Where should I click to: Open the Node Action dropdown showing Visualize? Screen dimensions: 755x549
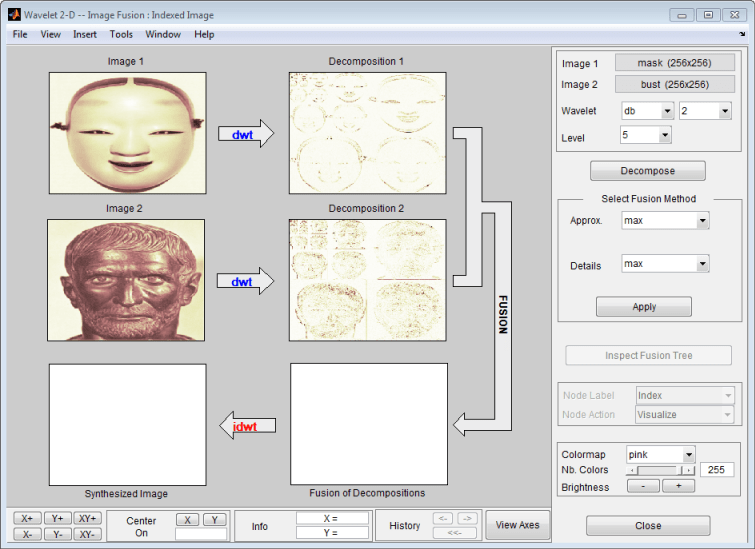pyautogui.click(x=685, y=415)
